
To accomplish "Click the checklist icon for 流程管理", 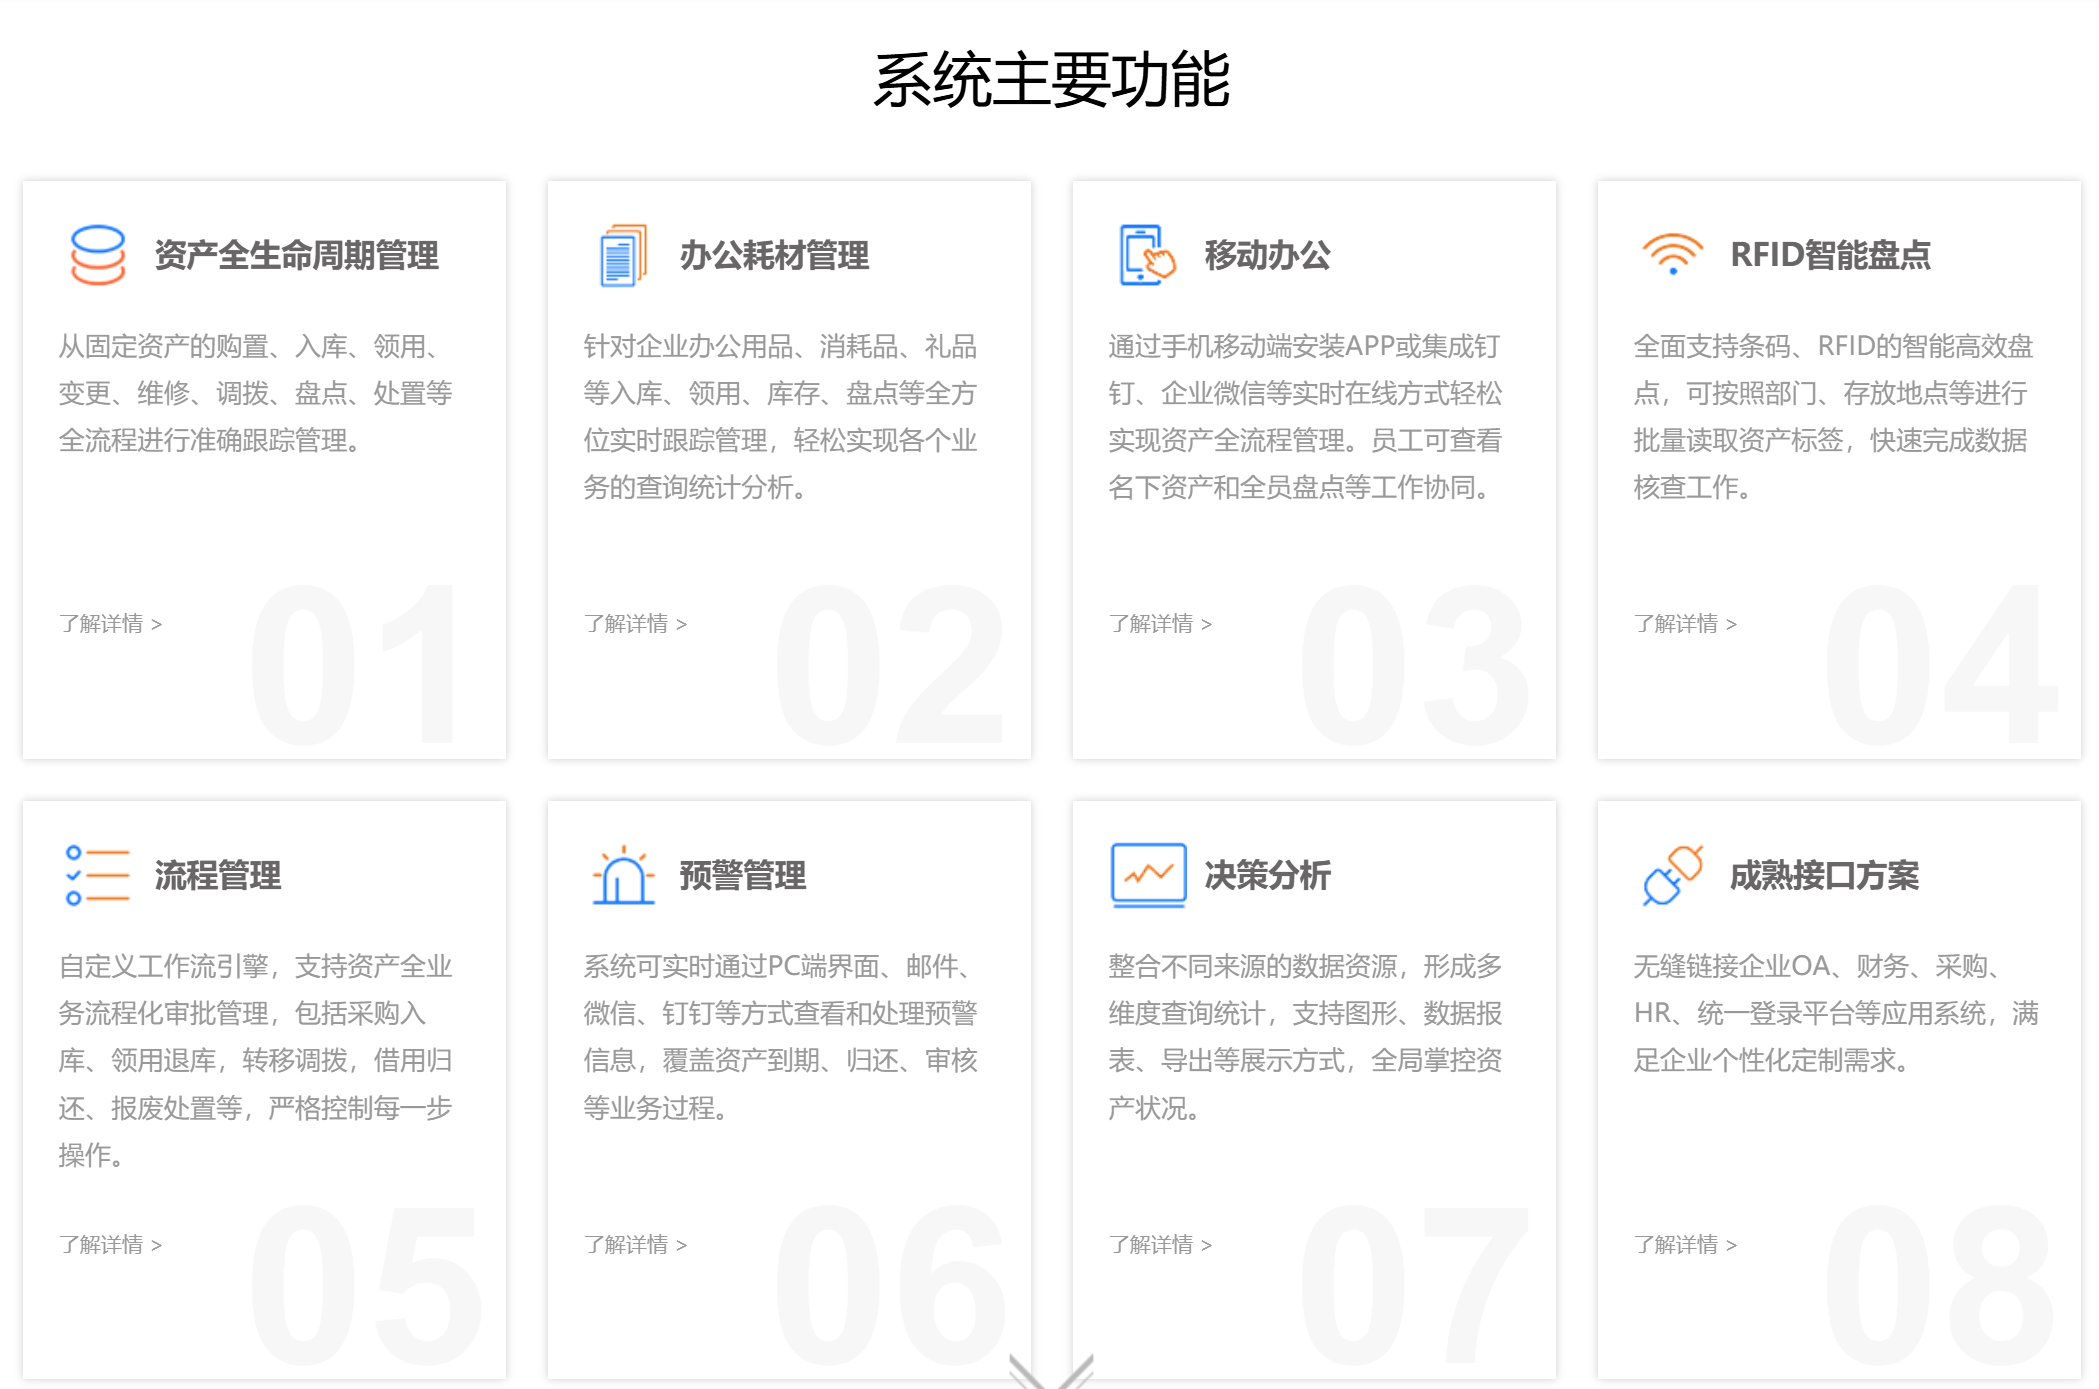I will (x=97, y=875).
